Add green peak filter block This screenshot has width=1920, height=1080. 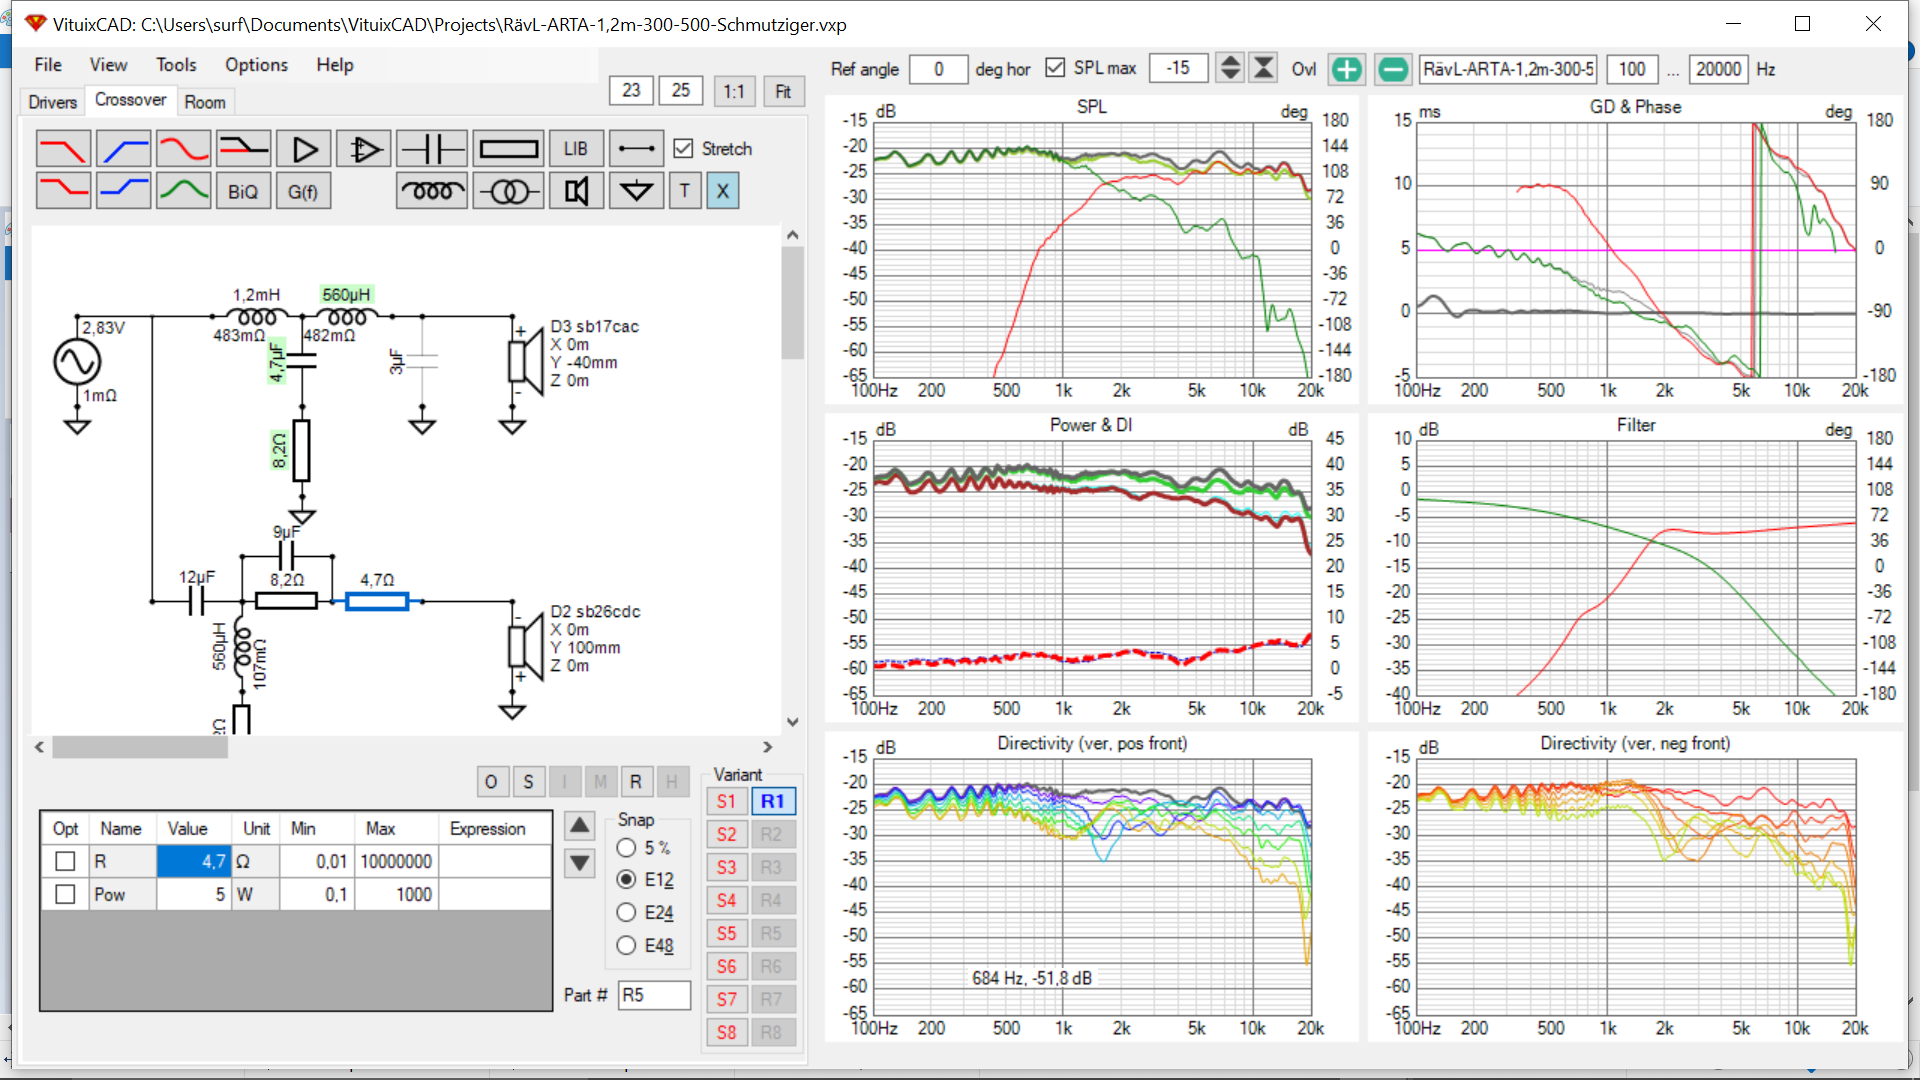183,191
